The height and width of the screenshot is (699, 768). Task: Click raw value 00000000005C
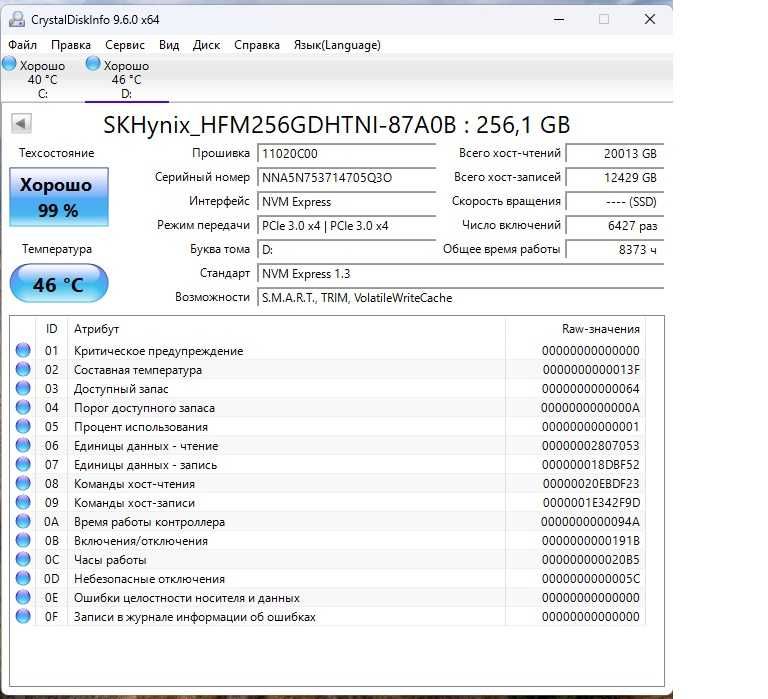point(591,579)
